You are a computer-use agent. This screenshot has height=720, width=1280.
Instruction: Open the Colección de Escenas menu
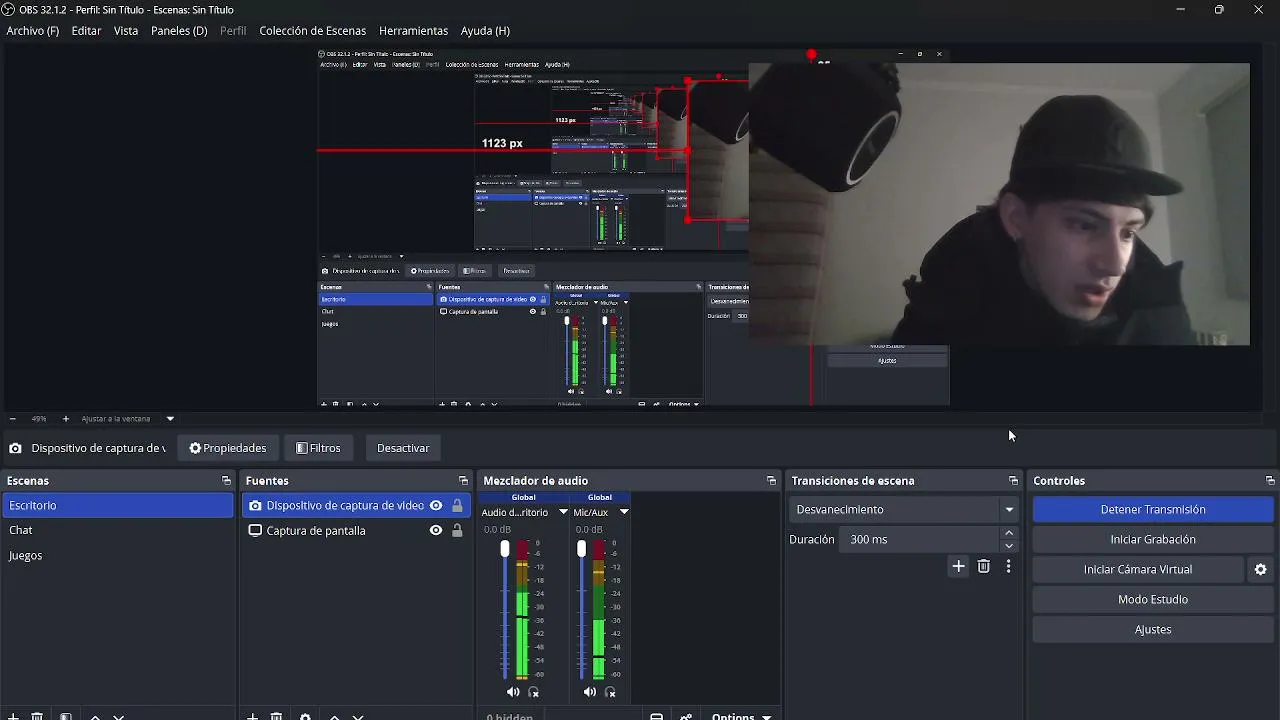click(313, 31)
